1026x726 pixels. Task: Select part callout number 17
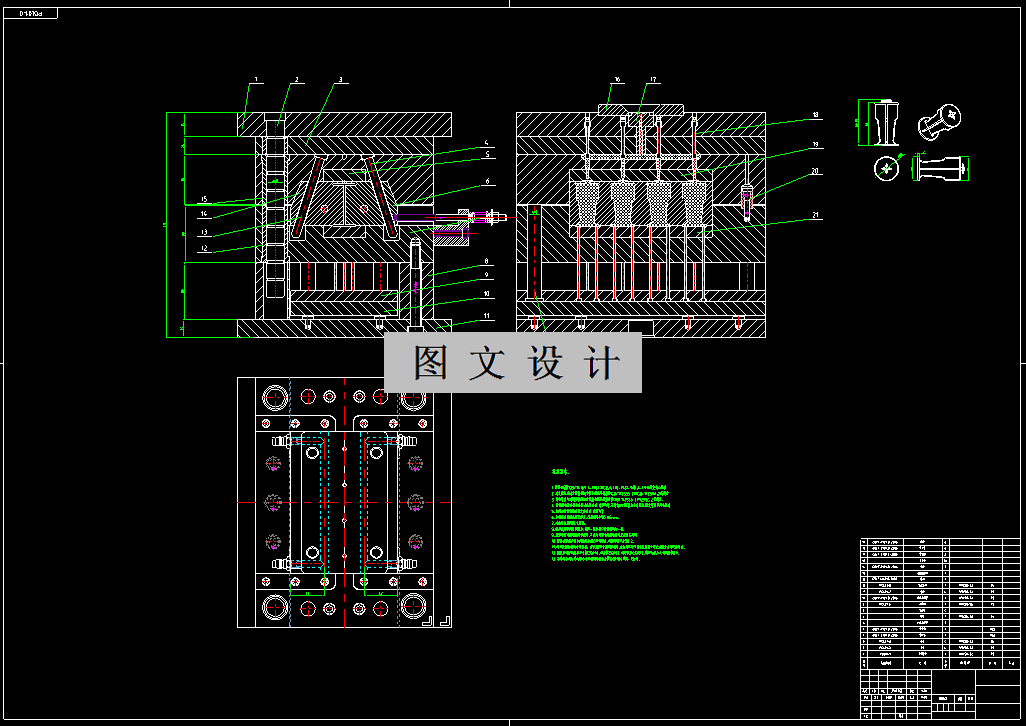pos(653,80)
